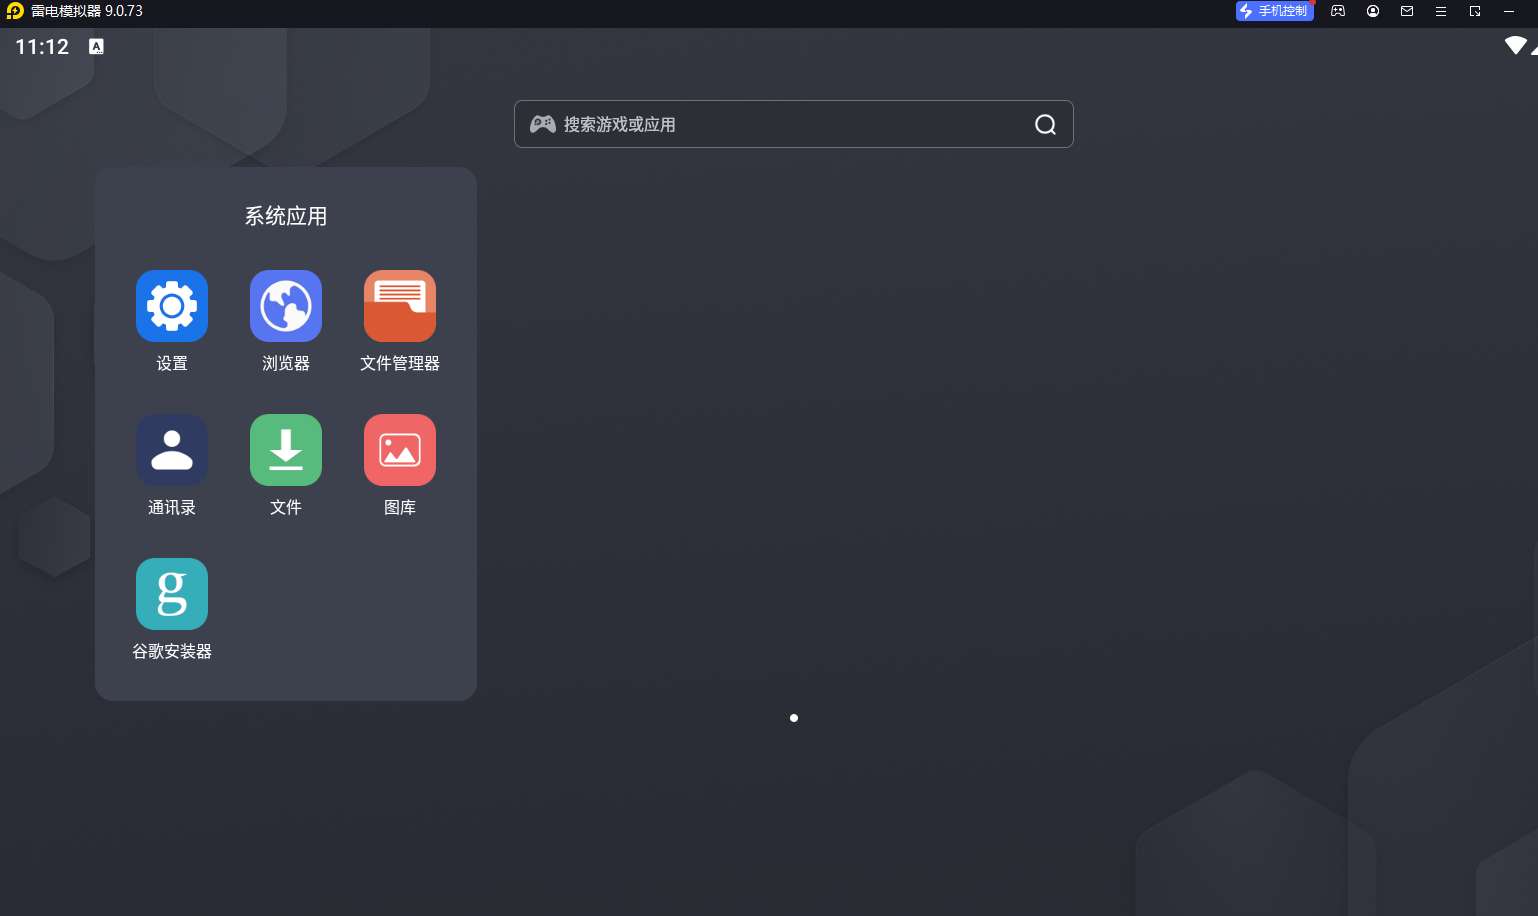The height and width of the screenshot is (916, 1538).
Task: Click the home screen page indicator dot
Action: (794, 718)
